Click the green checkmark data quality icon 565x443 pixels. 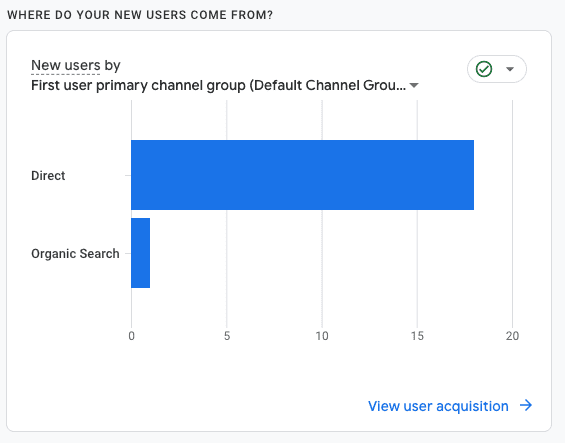[x=484, y=69]
